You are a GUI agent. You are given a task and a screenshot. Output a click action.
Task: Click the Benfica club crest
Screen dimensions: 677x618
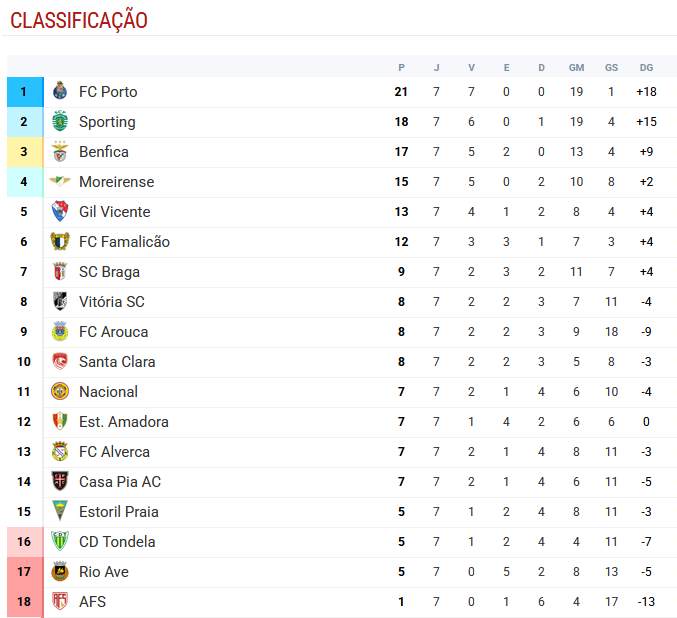click(x=60, y=152)
